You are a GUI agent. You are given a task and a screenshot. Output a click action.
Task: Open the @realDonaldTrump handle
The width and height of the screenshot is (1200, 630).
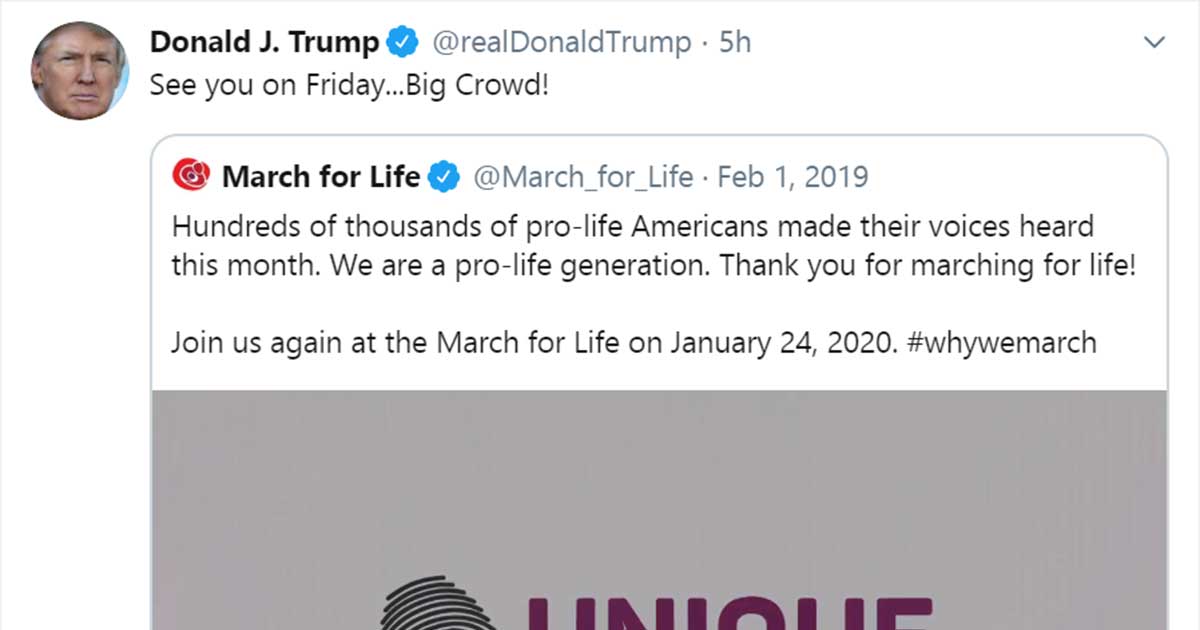pos(561,43)
